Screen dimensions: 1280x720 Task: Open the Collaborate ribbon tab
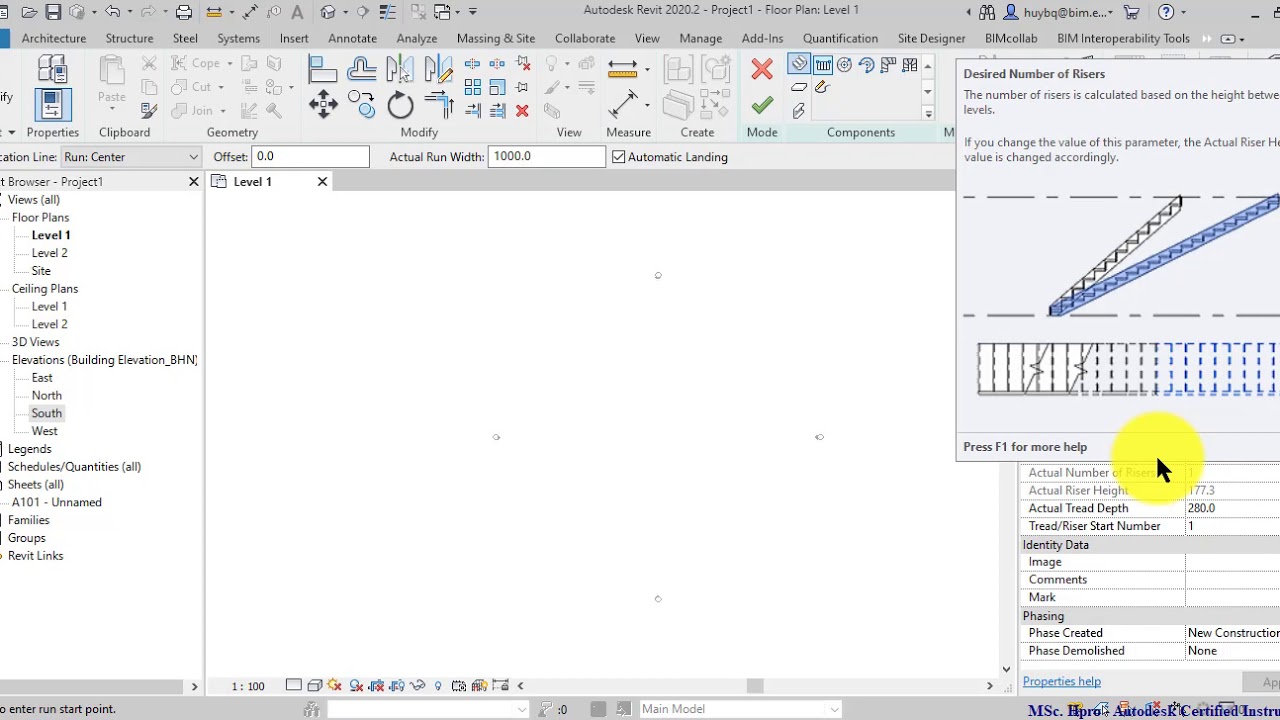pyautogui.click(x=585, y=38)
